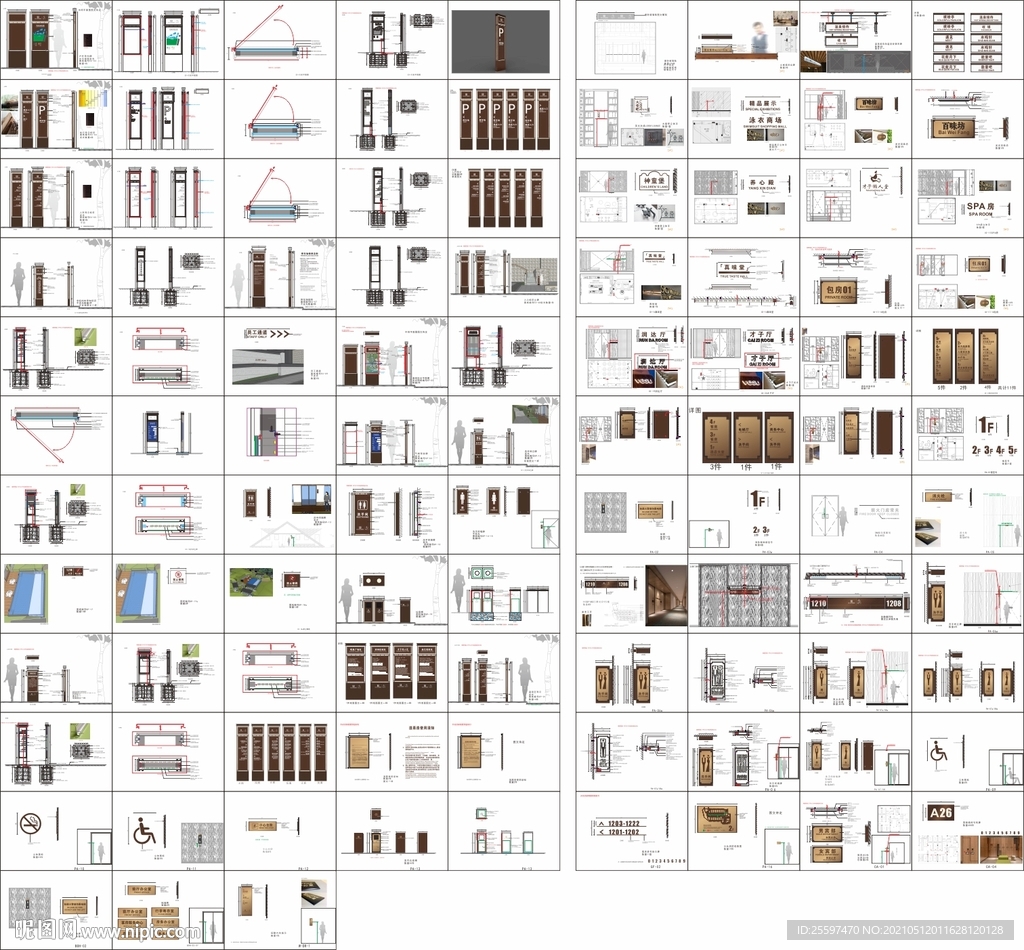Image resolution: width=1024 pixels, height=950 pixels.
Task: Select the sheet with twelve small brown name plates
Action: point(968,40)
